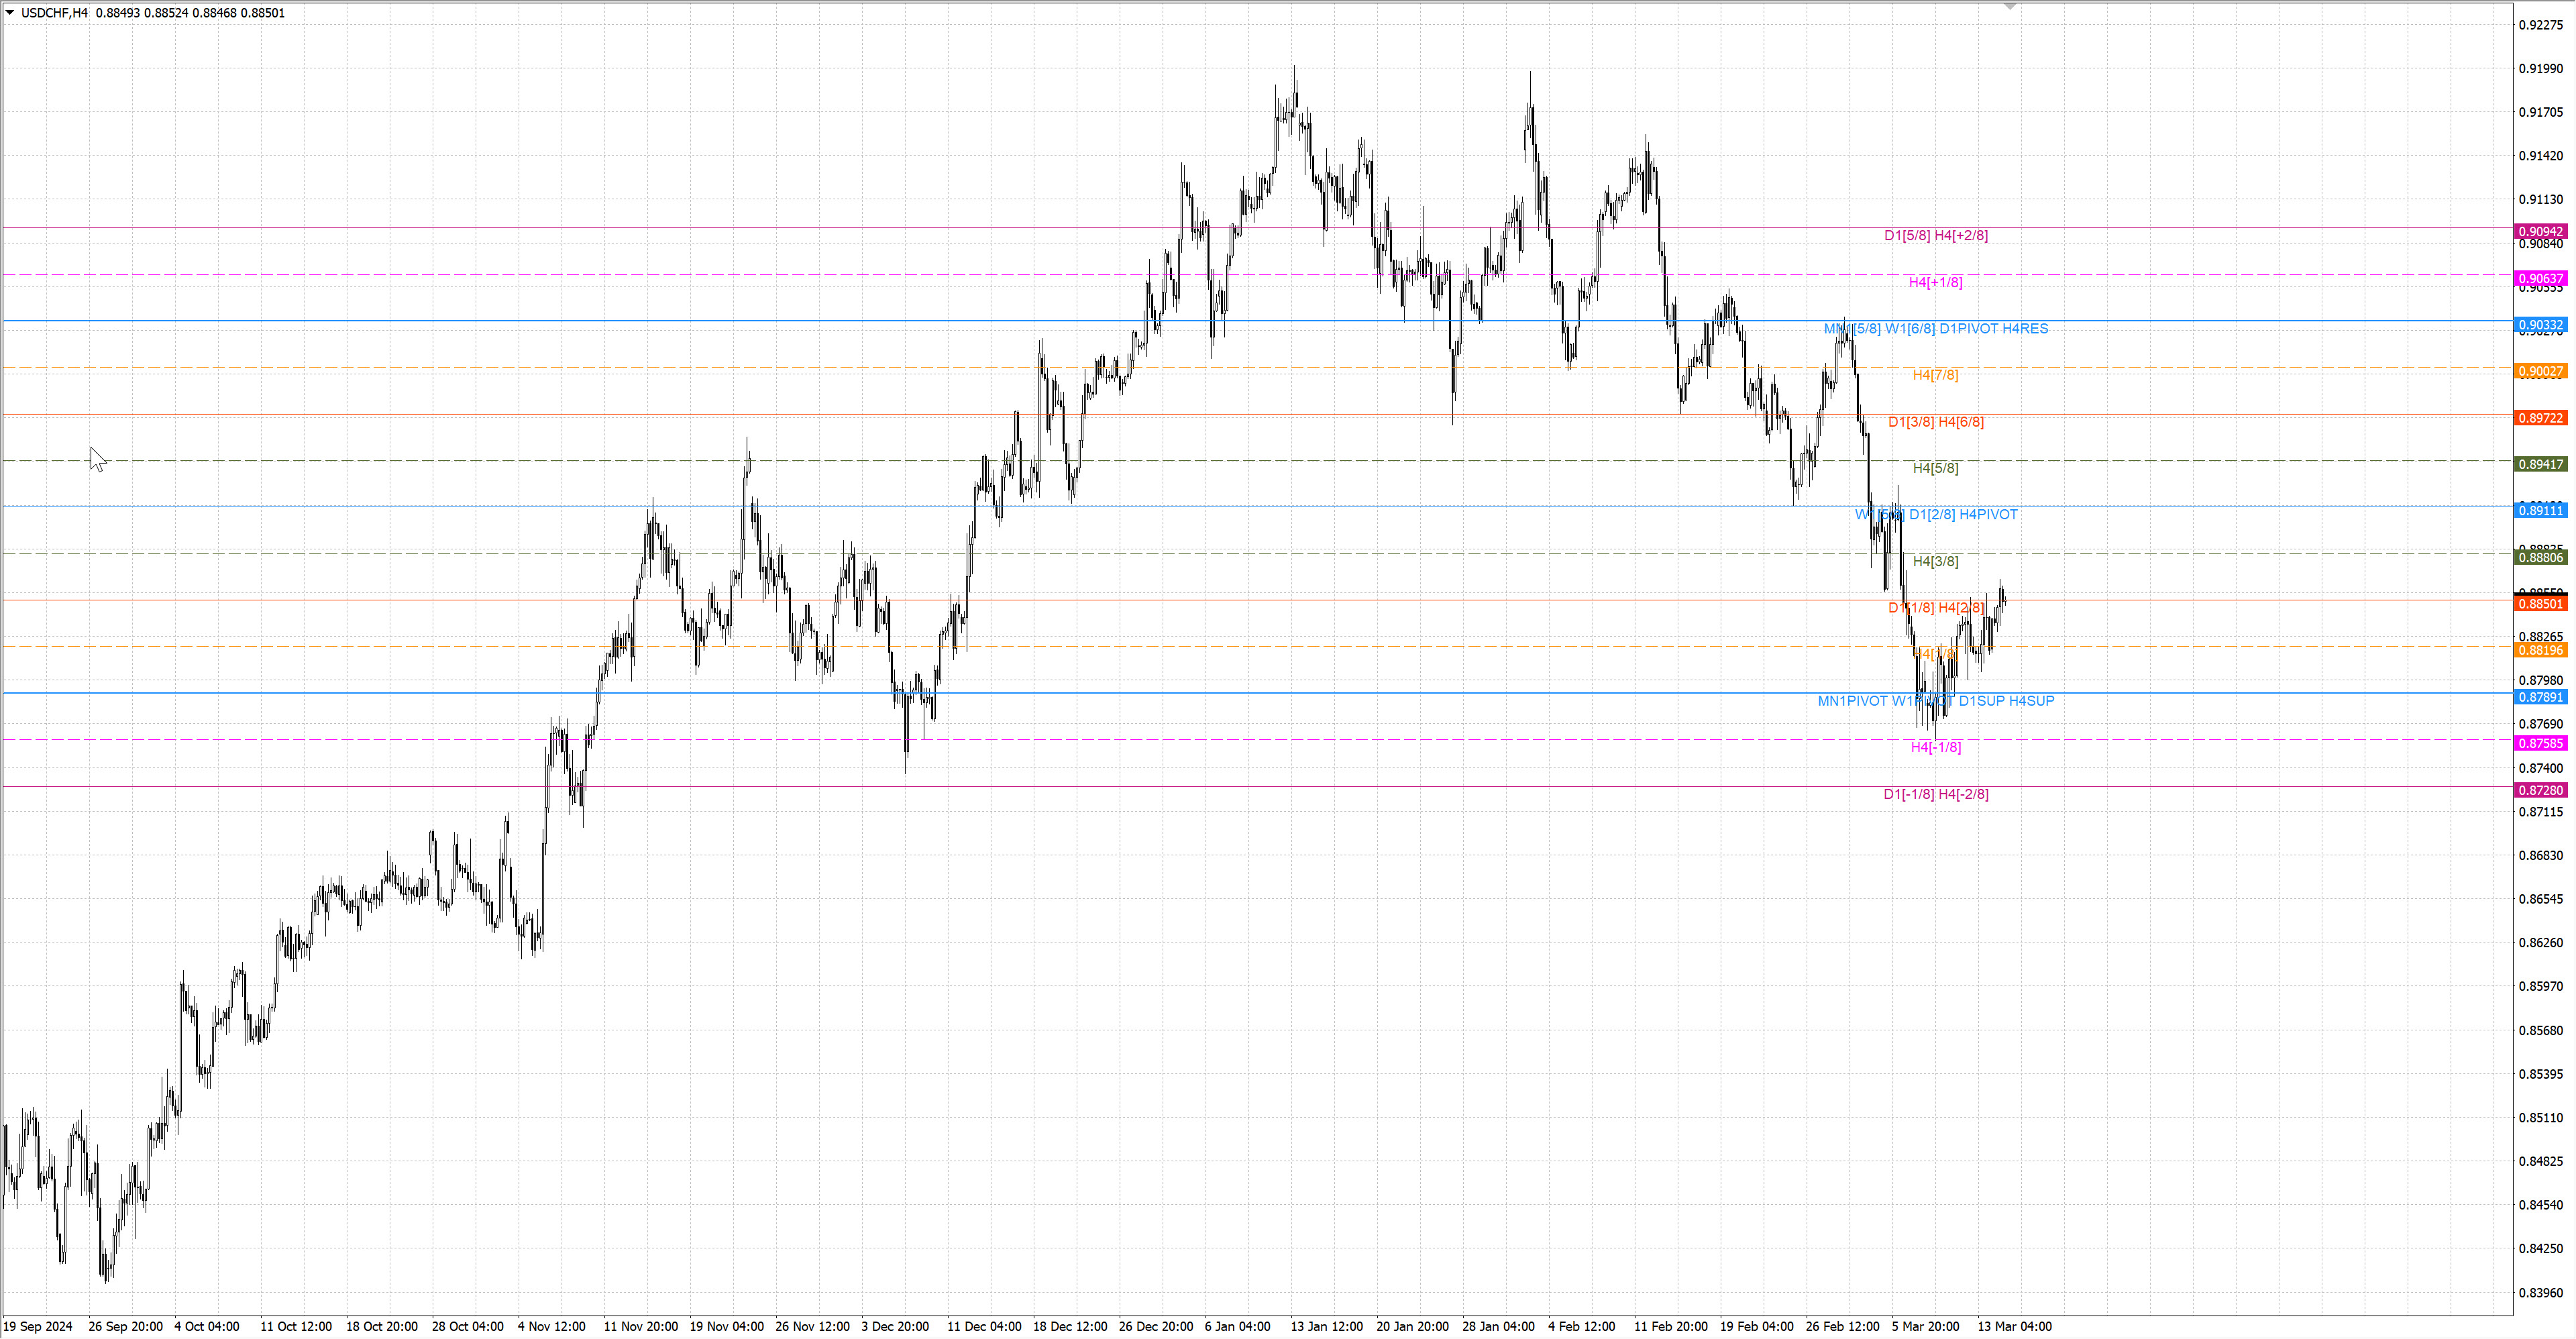The image size is (2576, 1339).
Task: Click the dropdown triangle beside USDCHF,H4 title
Action: 10,13
